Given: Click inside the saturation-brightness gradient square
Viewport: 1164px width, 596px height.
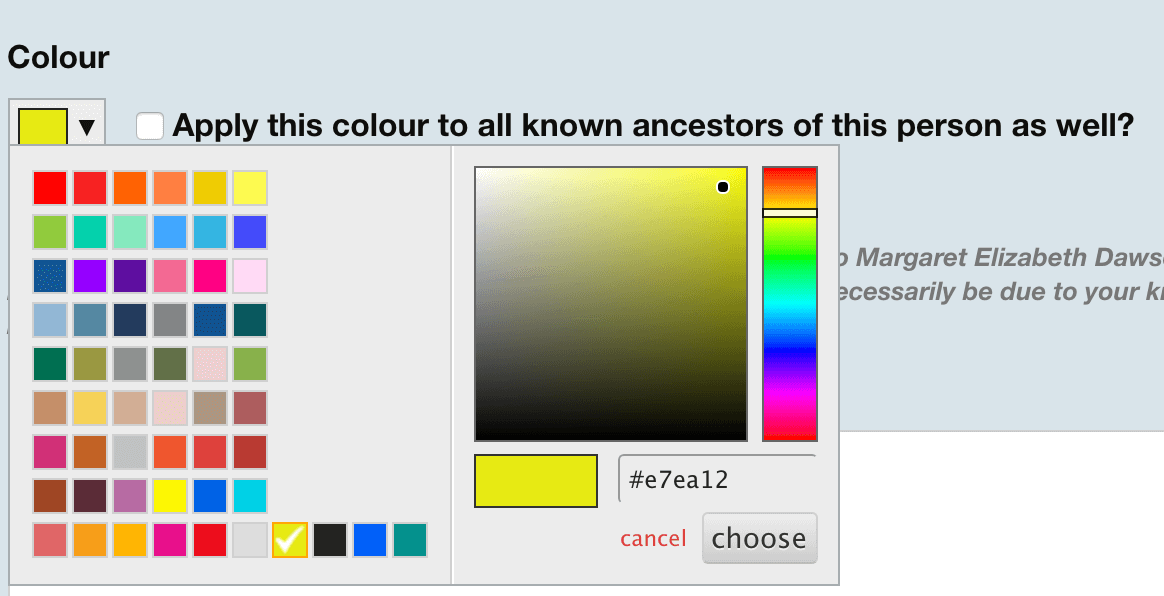Looking at the screenshot, I should point(610,300).
